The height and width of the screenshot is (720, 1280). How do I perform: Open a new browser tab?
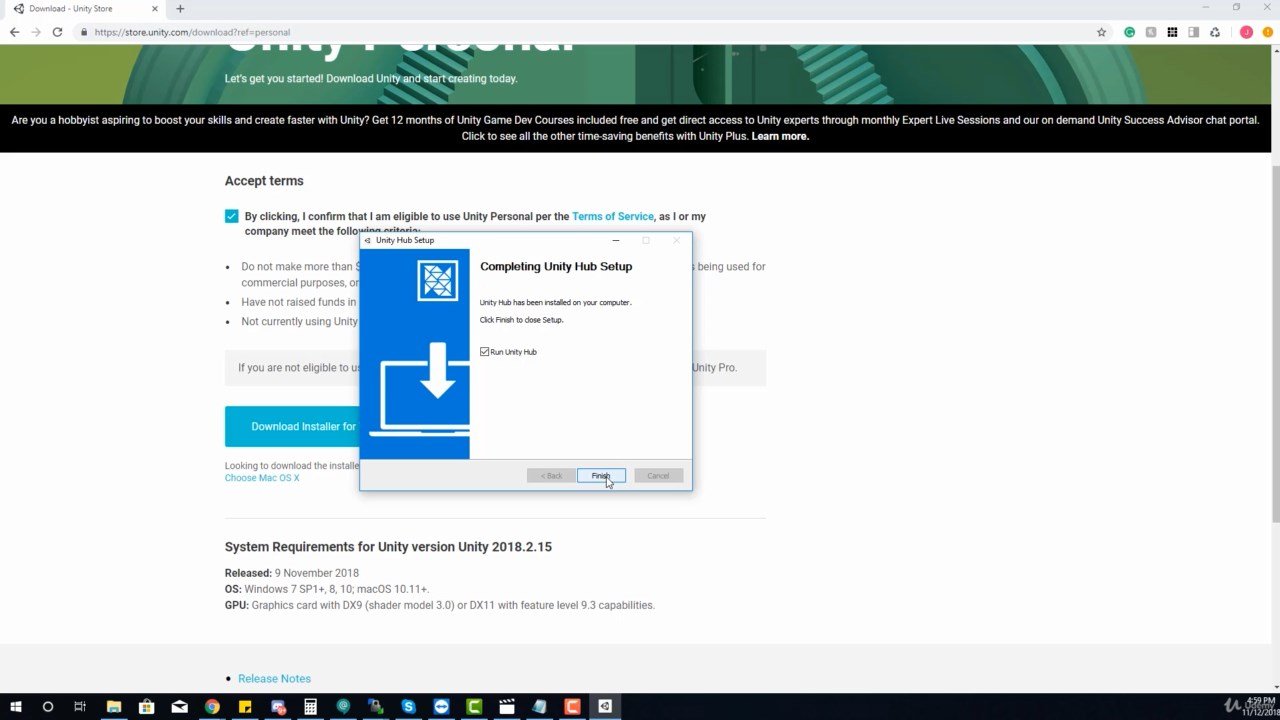(180, 8)
